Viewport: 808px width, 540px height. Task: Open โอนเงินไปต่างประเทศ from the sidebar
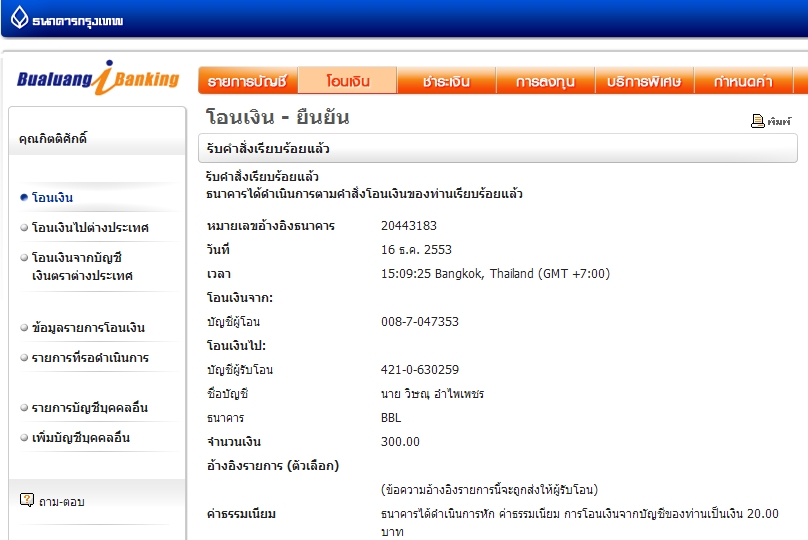(x=90, y=228)
